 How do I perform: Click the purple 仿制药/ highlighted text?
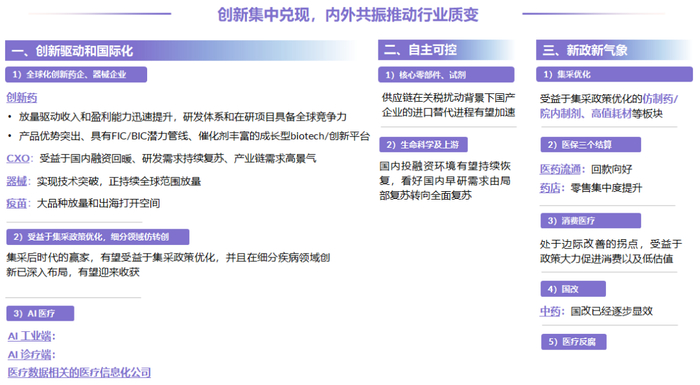pyautogui.click(x=660, y=99)
